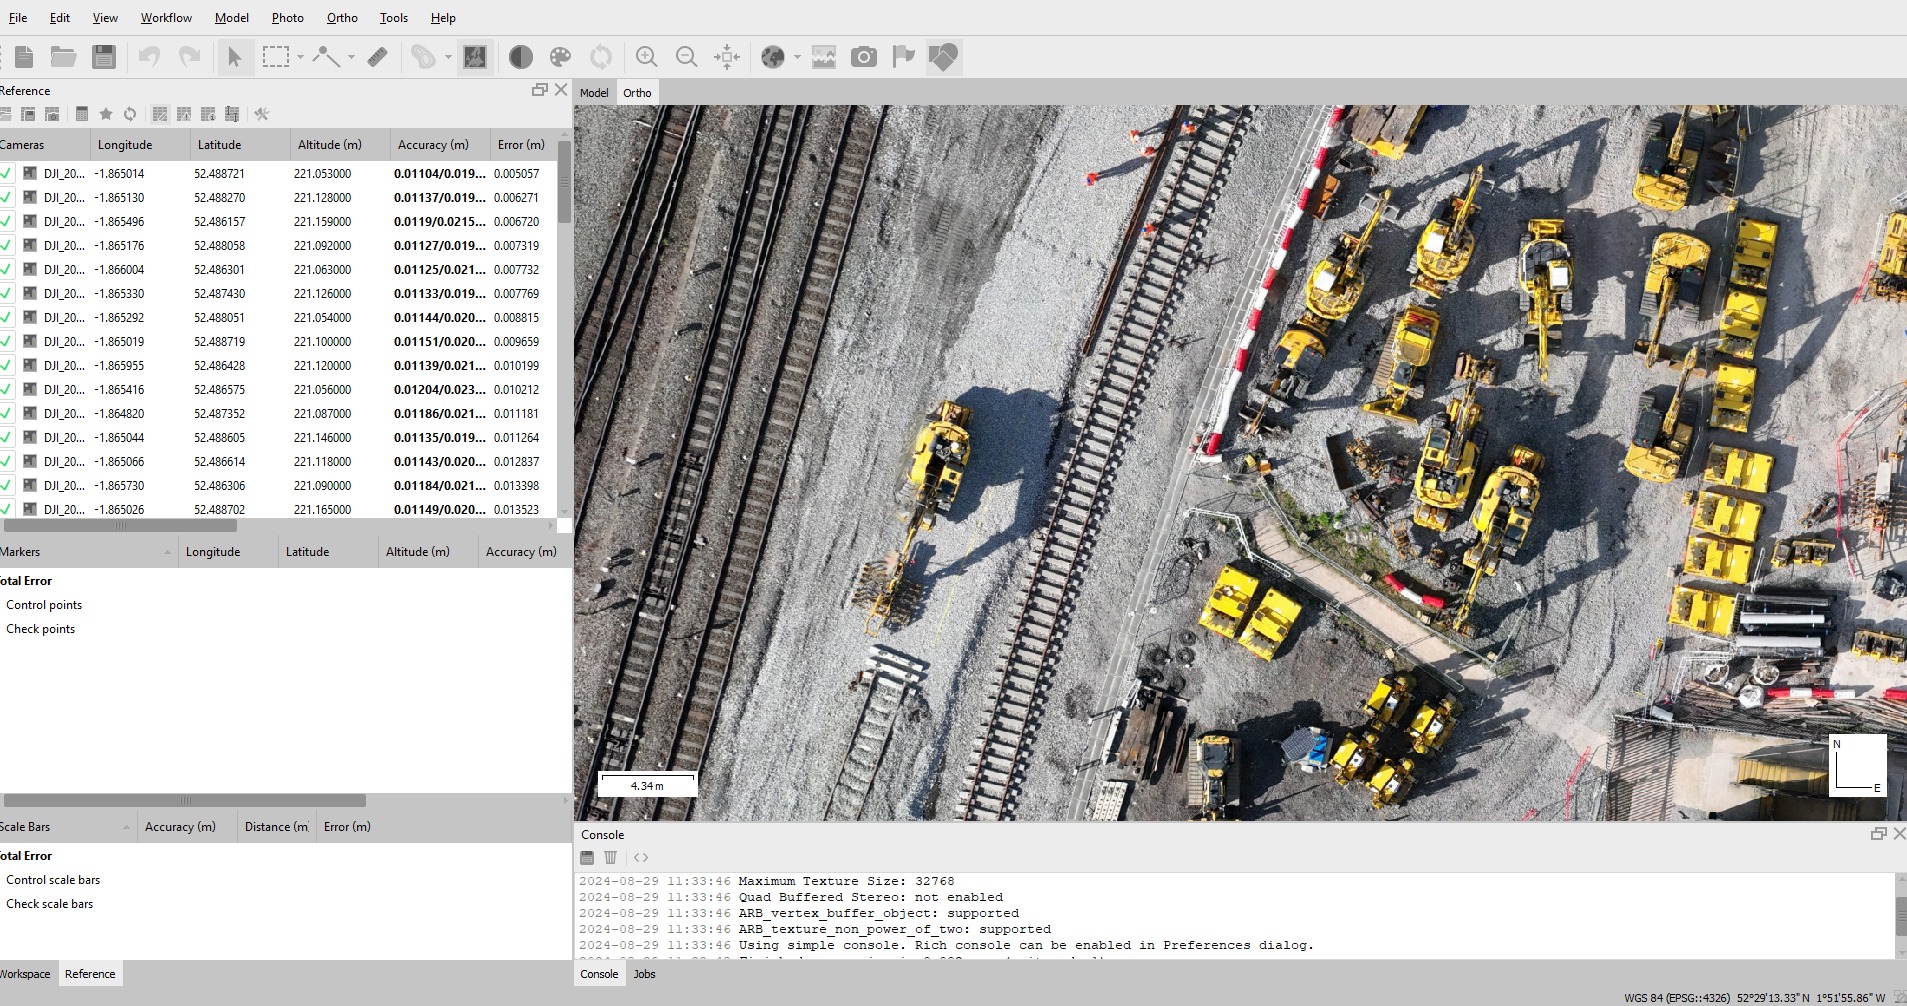Open the rectangle selection dropdown arrow
The image size is (1907, 1006).
click(300, 57)
